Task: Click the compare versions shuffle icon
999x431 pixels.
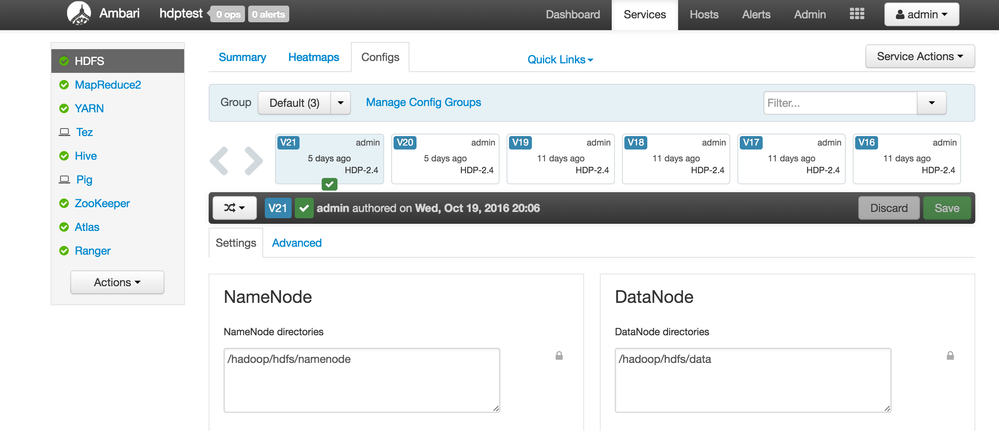Action: click(234, 208)
